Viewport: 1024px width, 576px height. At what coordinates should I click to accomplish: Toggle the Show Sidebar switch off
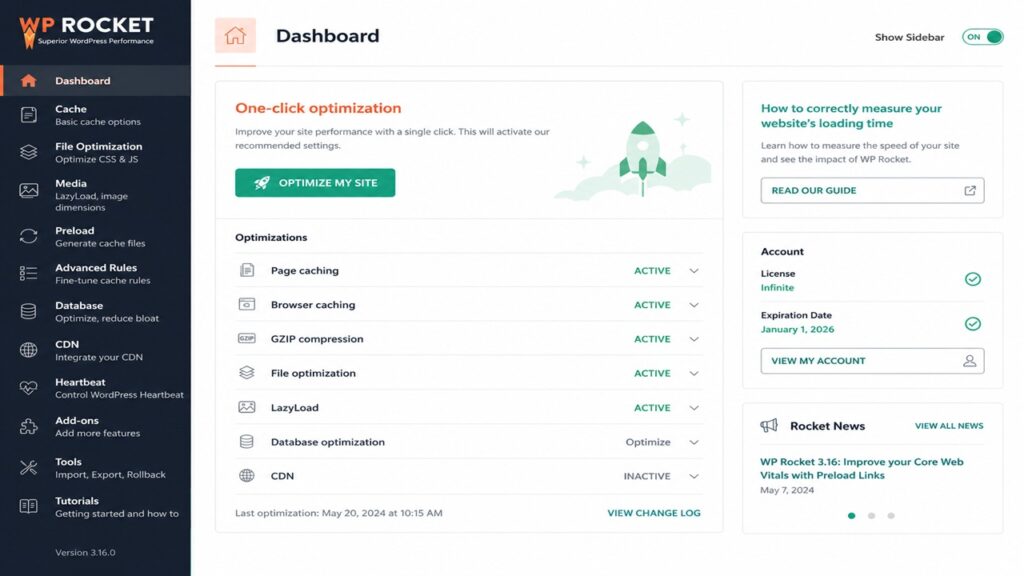[982, 37]
